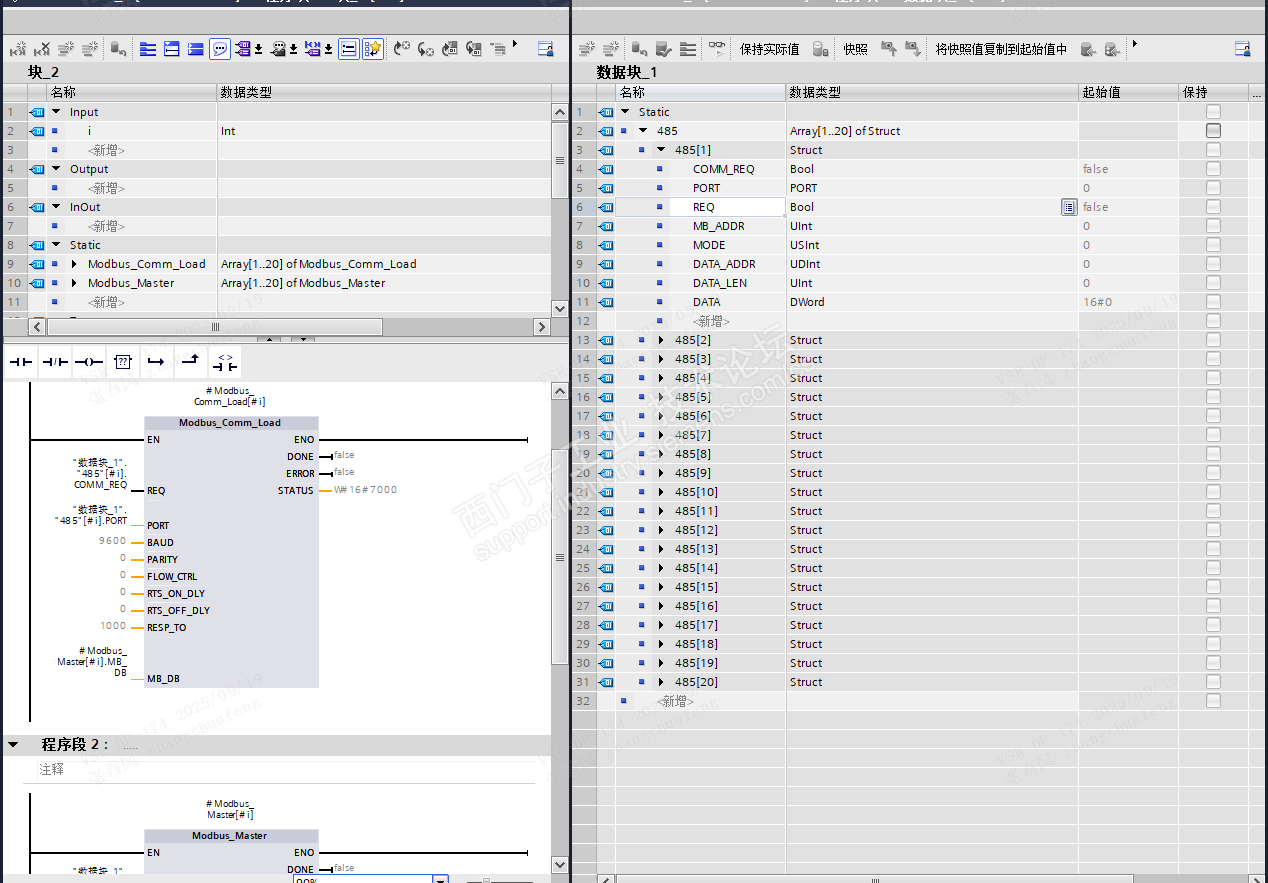Expand the Modbus_Comm_Load array in Static

click(74, 264)
